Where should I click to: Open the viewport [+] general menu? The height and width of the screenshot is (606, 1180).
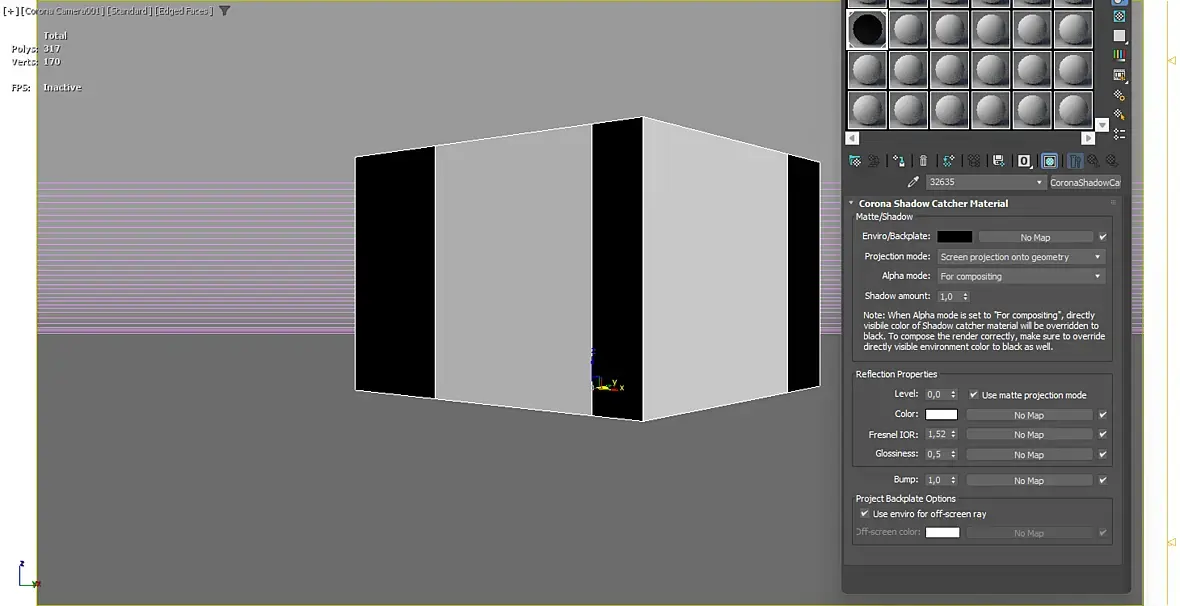coord(11,11)
